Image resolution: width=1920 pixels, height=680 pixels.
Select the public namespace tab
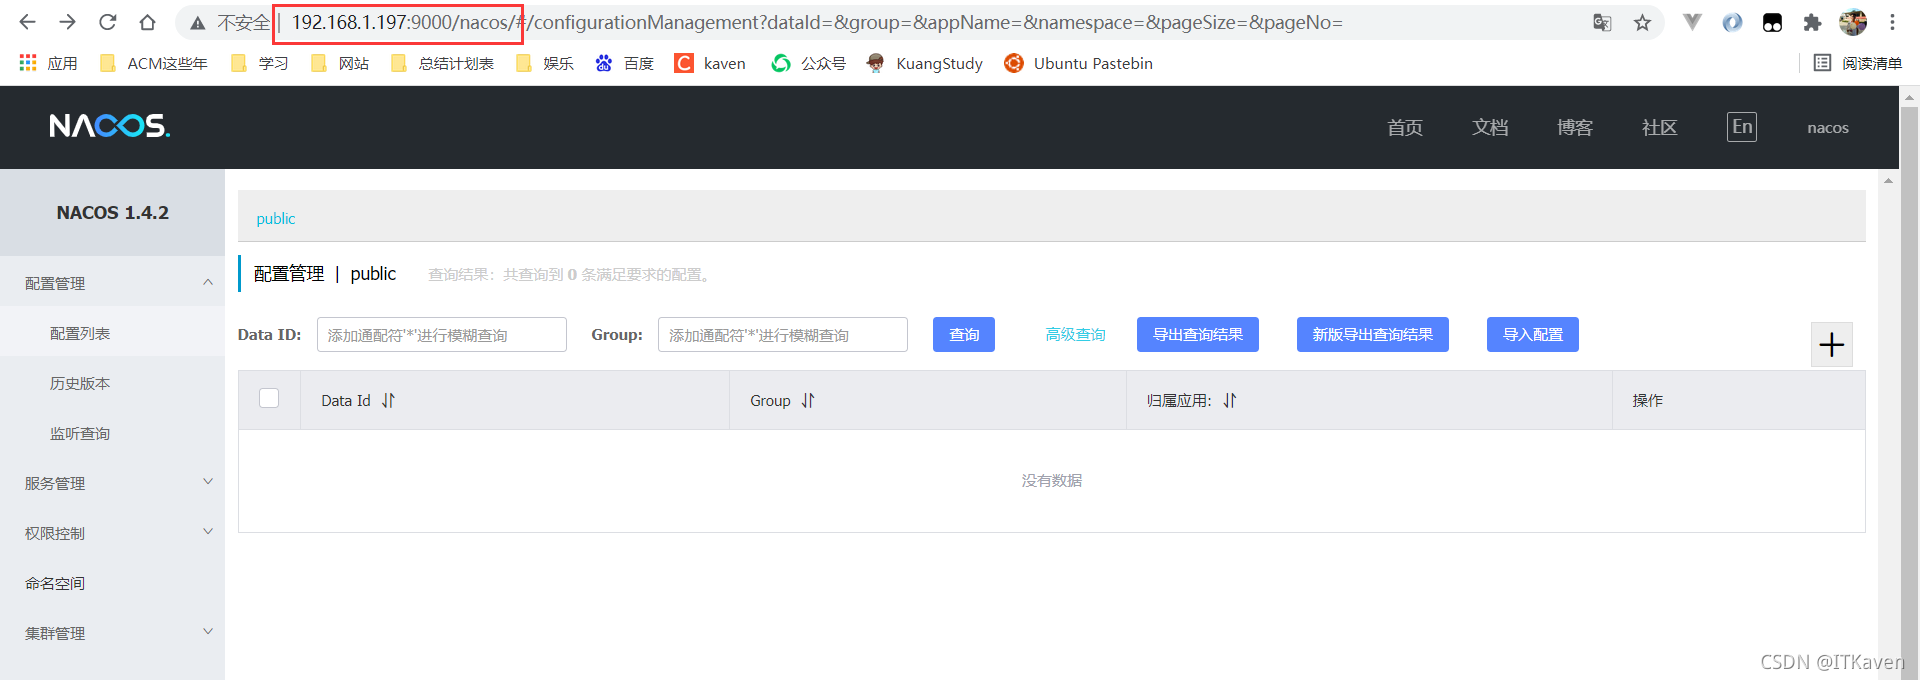click(276, 218)
